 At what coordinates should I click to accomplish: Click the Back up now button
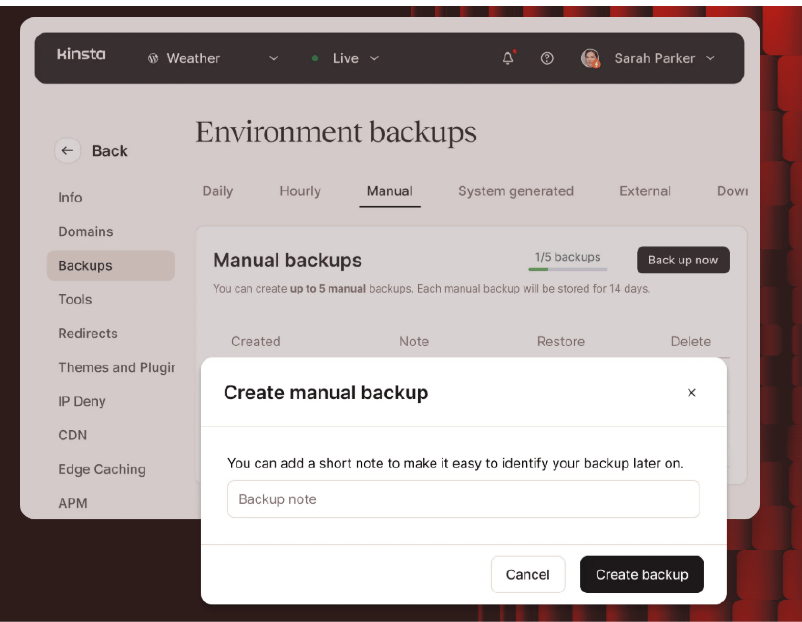[683, 260]
